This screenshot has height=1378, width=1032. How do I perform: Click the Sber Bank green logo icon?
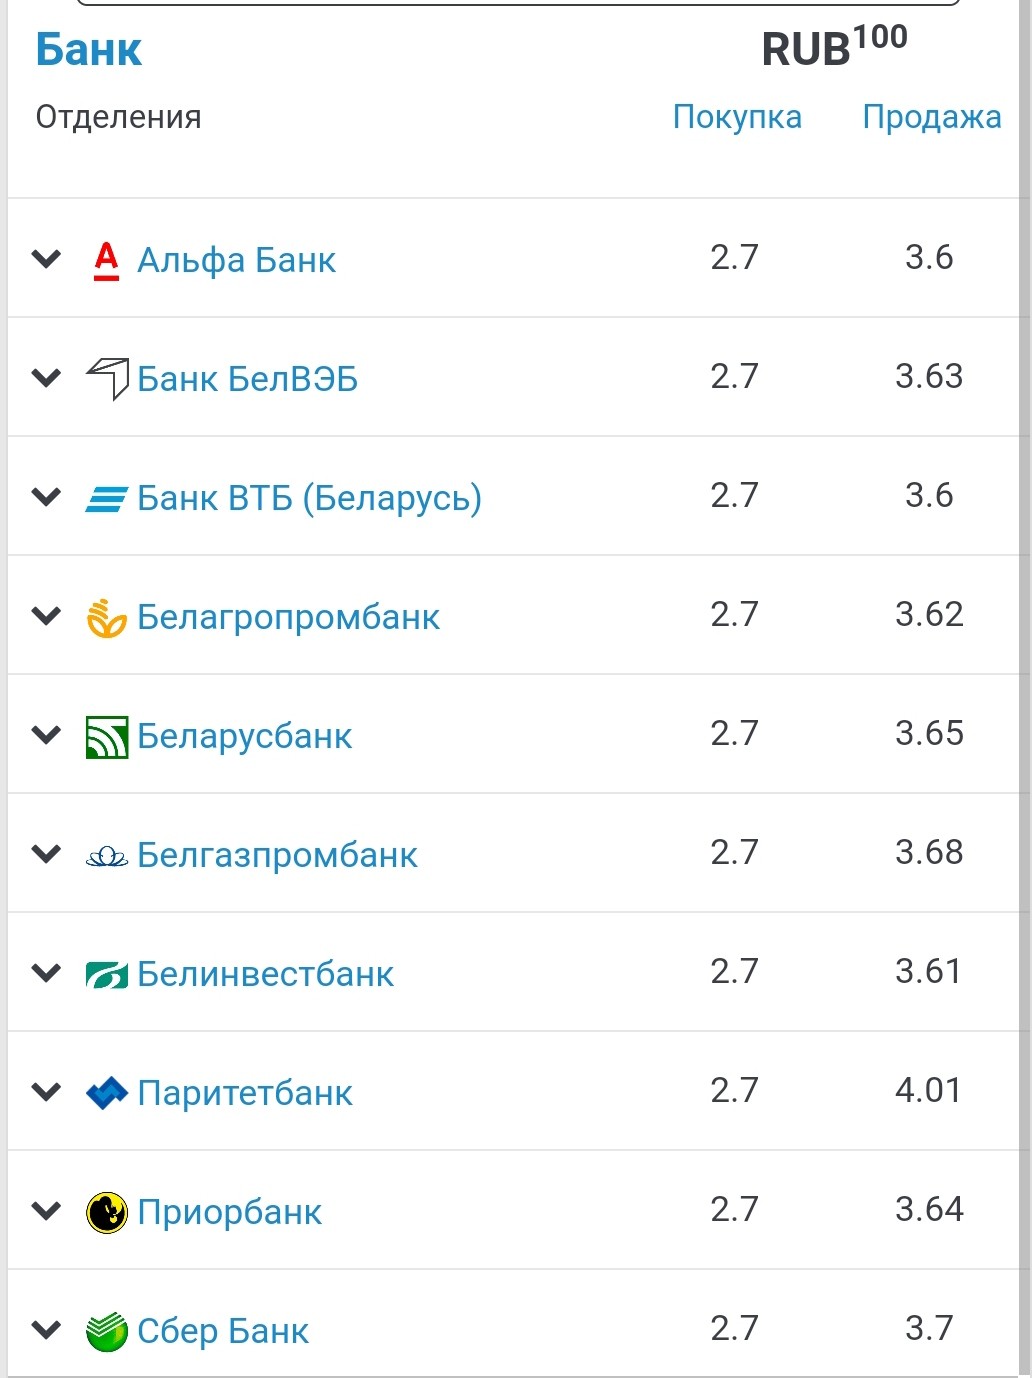coord(107,1332)
